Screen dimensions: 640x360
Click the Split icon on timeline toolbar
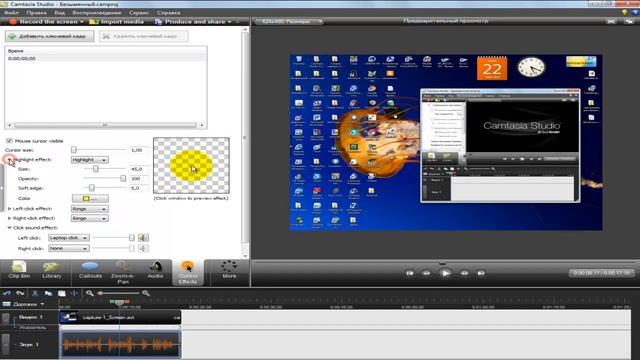74,293
